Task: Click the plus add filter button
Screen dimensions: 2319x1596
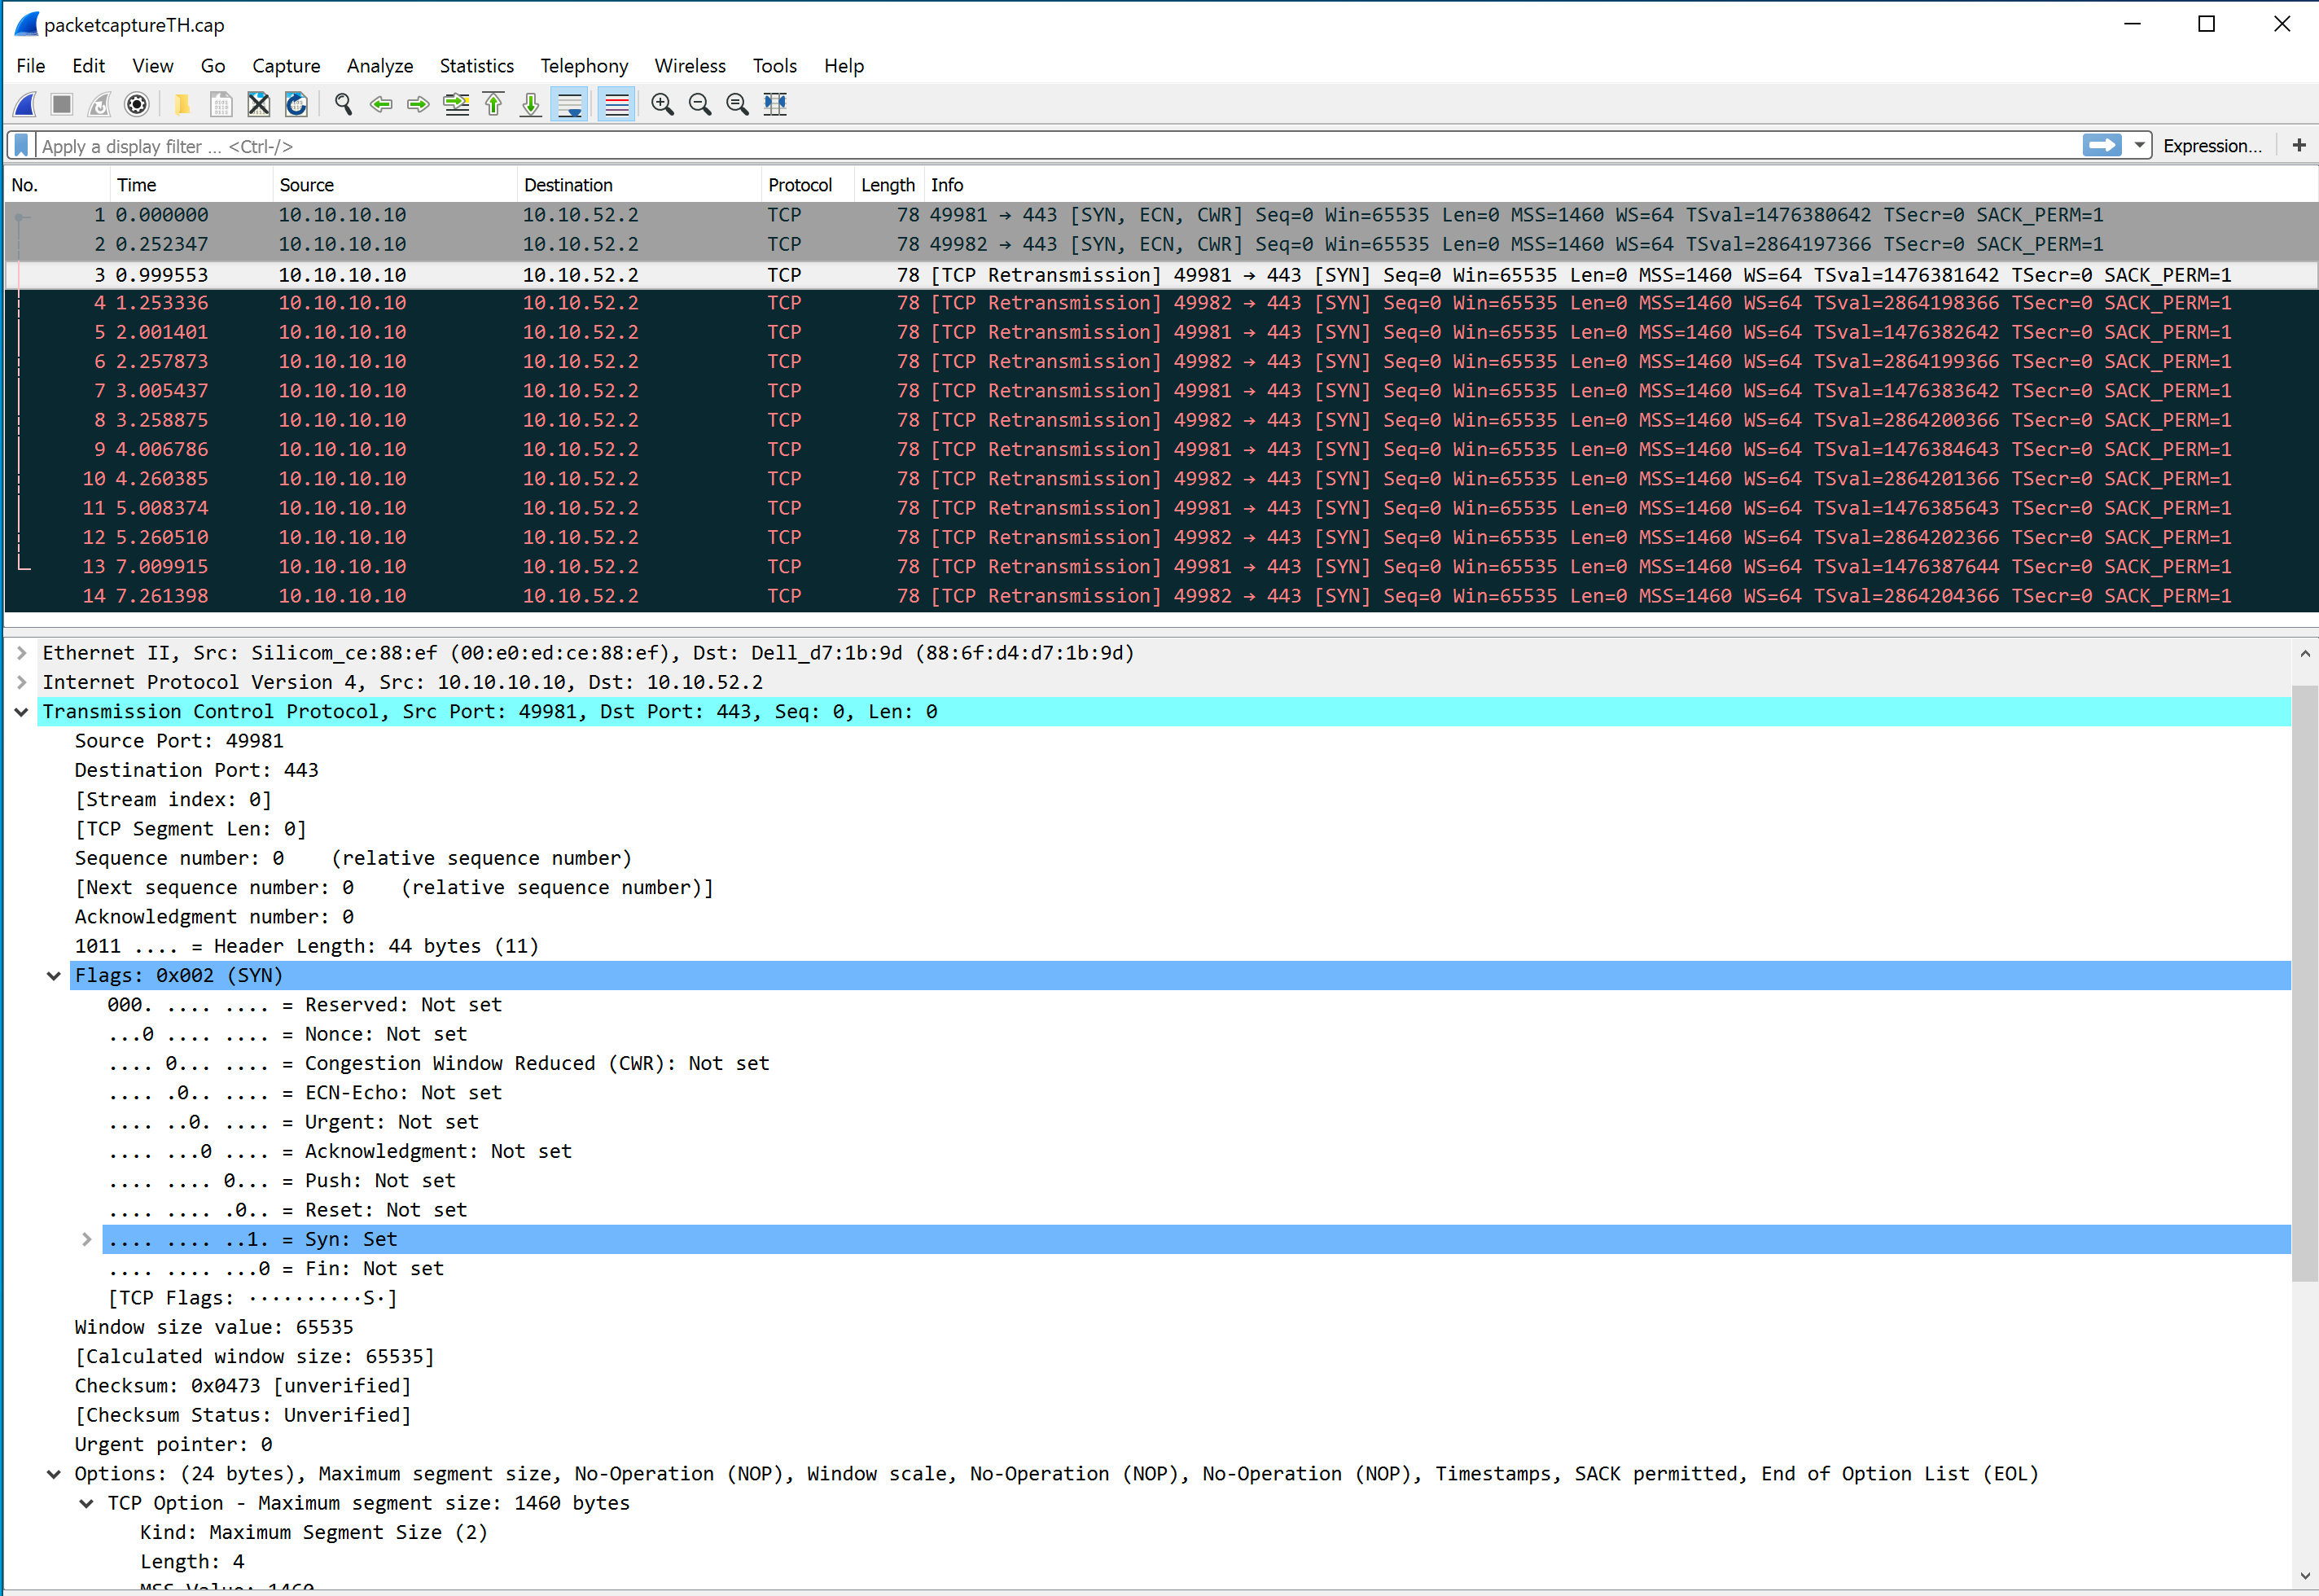Action: click(x=2298, y=146)
